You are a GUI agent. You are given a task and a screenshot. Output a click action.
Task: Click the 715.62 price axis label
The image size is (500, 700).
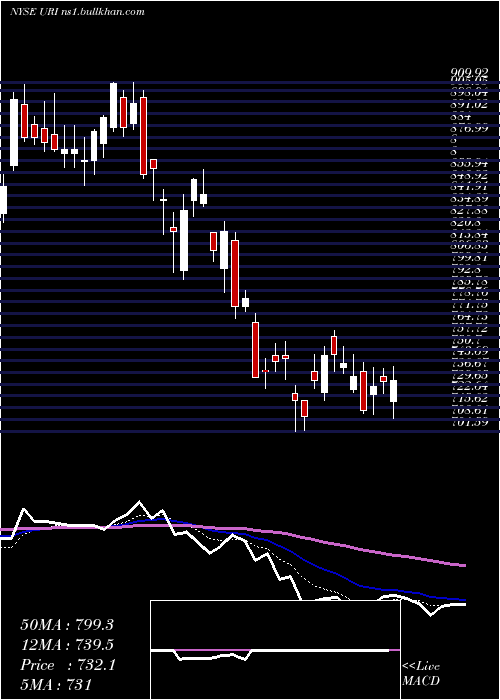[x=469, y=399]
